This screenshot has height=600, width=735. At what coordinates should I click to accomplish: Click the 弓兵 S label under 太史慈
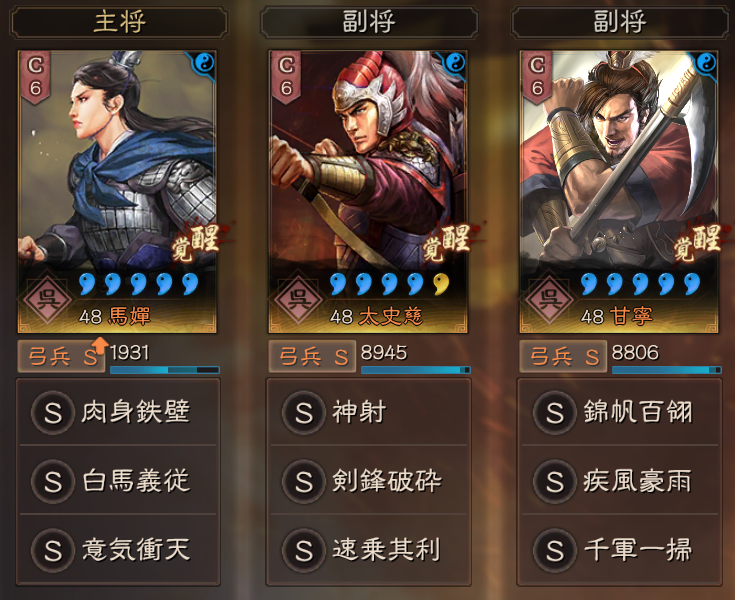(312, 357)
